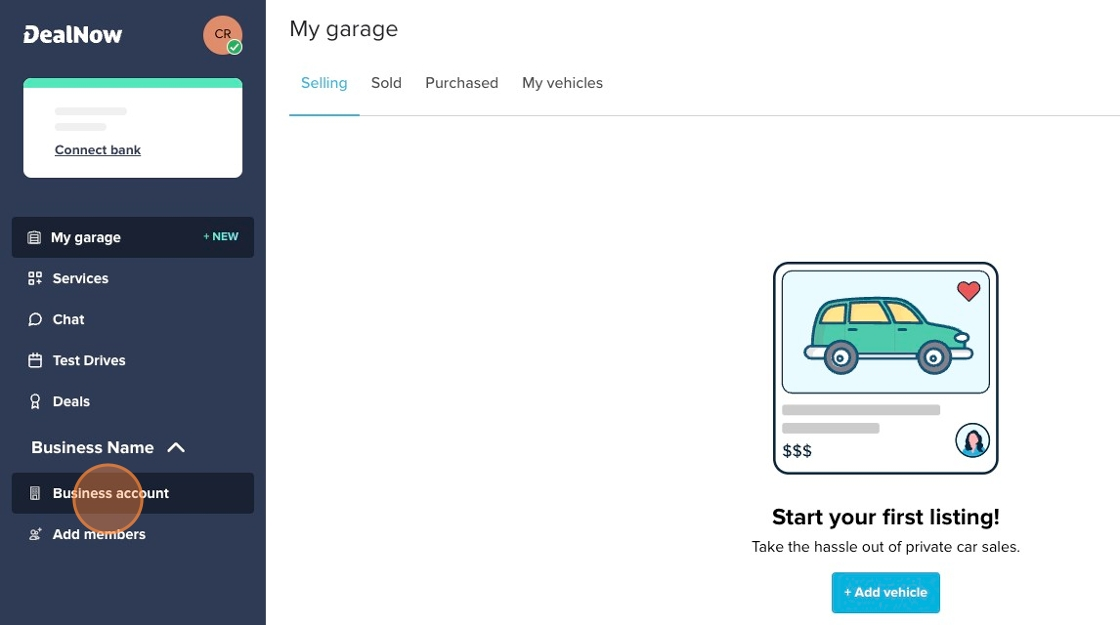Open Chat via the speech bubble icon
Image resolution: width=1120 pixels, height=625 pixels.
(33, 319)
